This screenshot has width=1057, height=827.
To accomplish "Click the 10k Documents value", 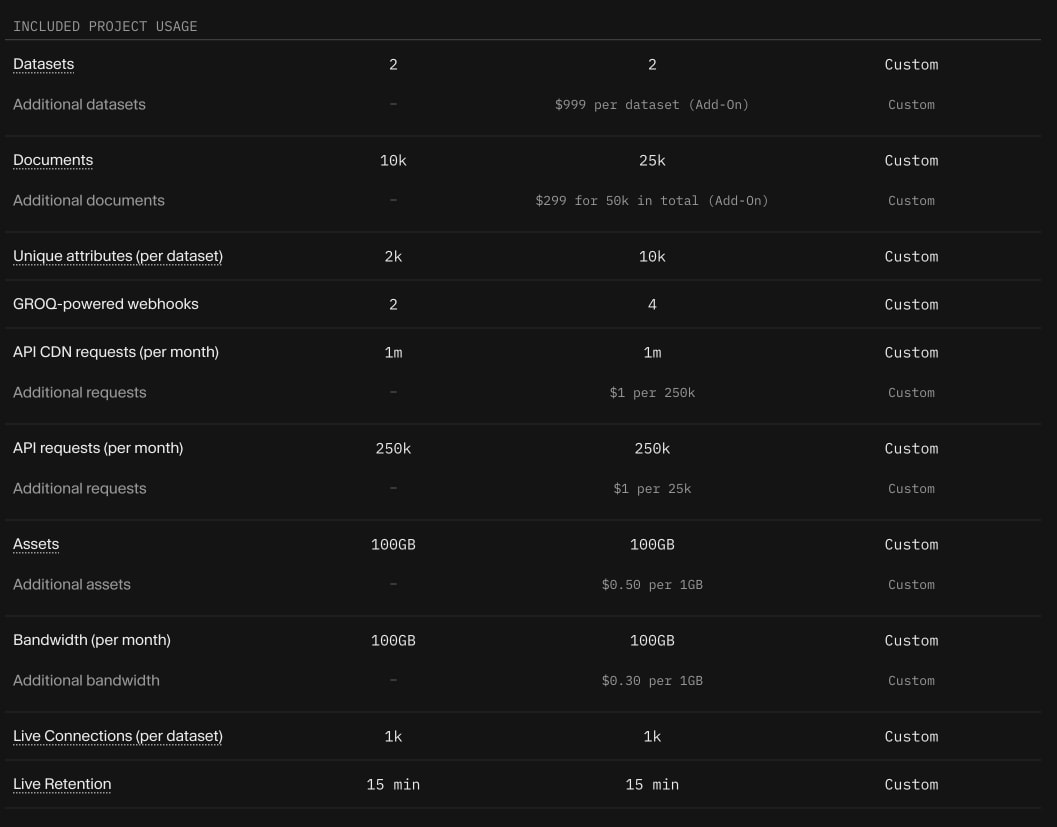I will [x=393, y=160].
